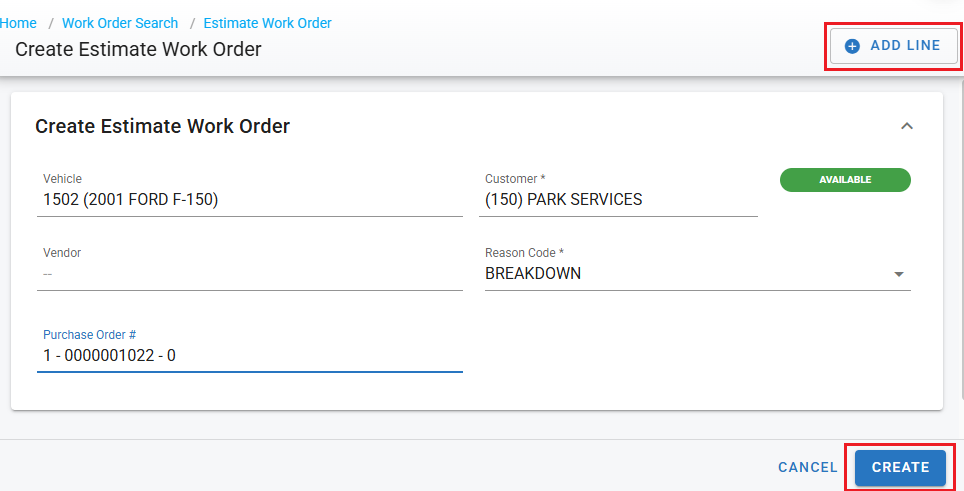964x491 pixels.
Task: Cancel the estimate work order
Action: (x=807, y=467)
